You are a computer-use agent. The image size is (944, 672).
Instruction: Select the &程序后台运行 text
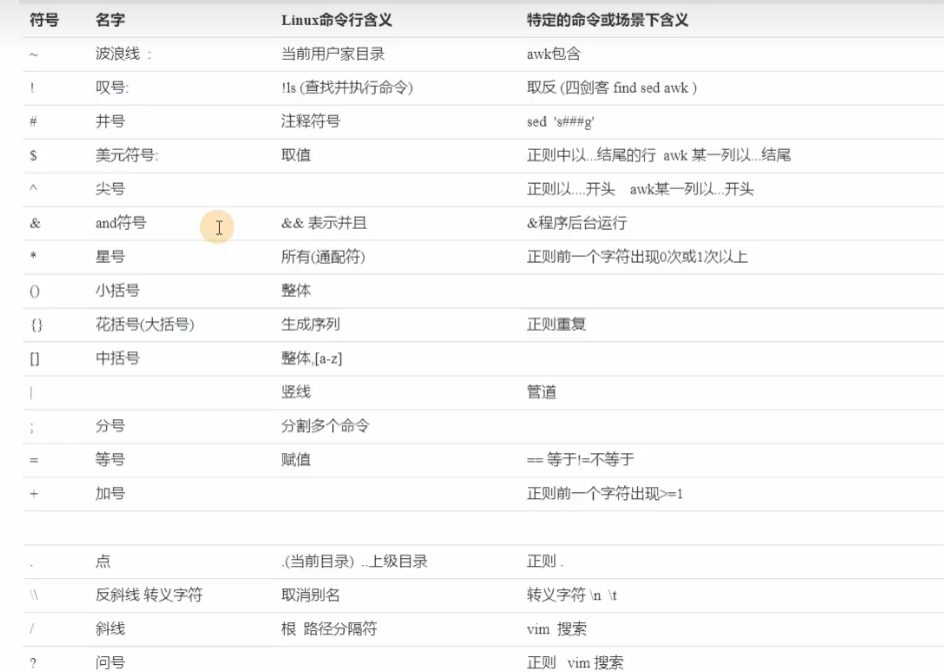pos(577,224)
